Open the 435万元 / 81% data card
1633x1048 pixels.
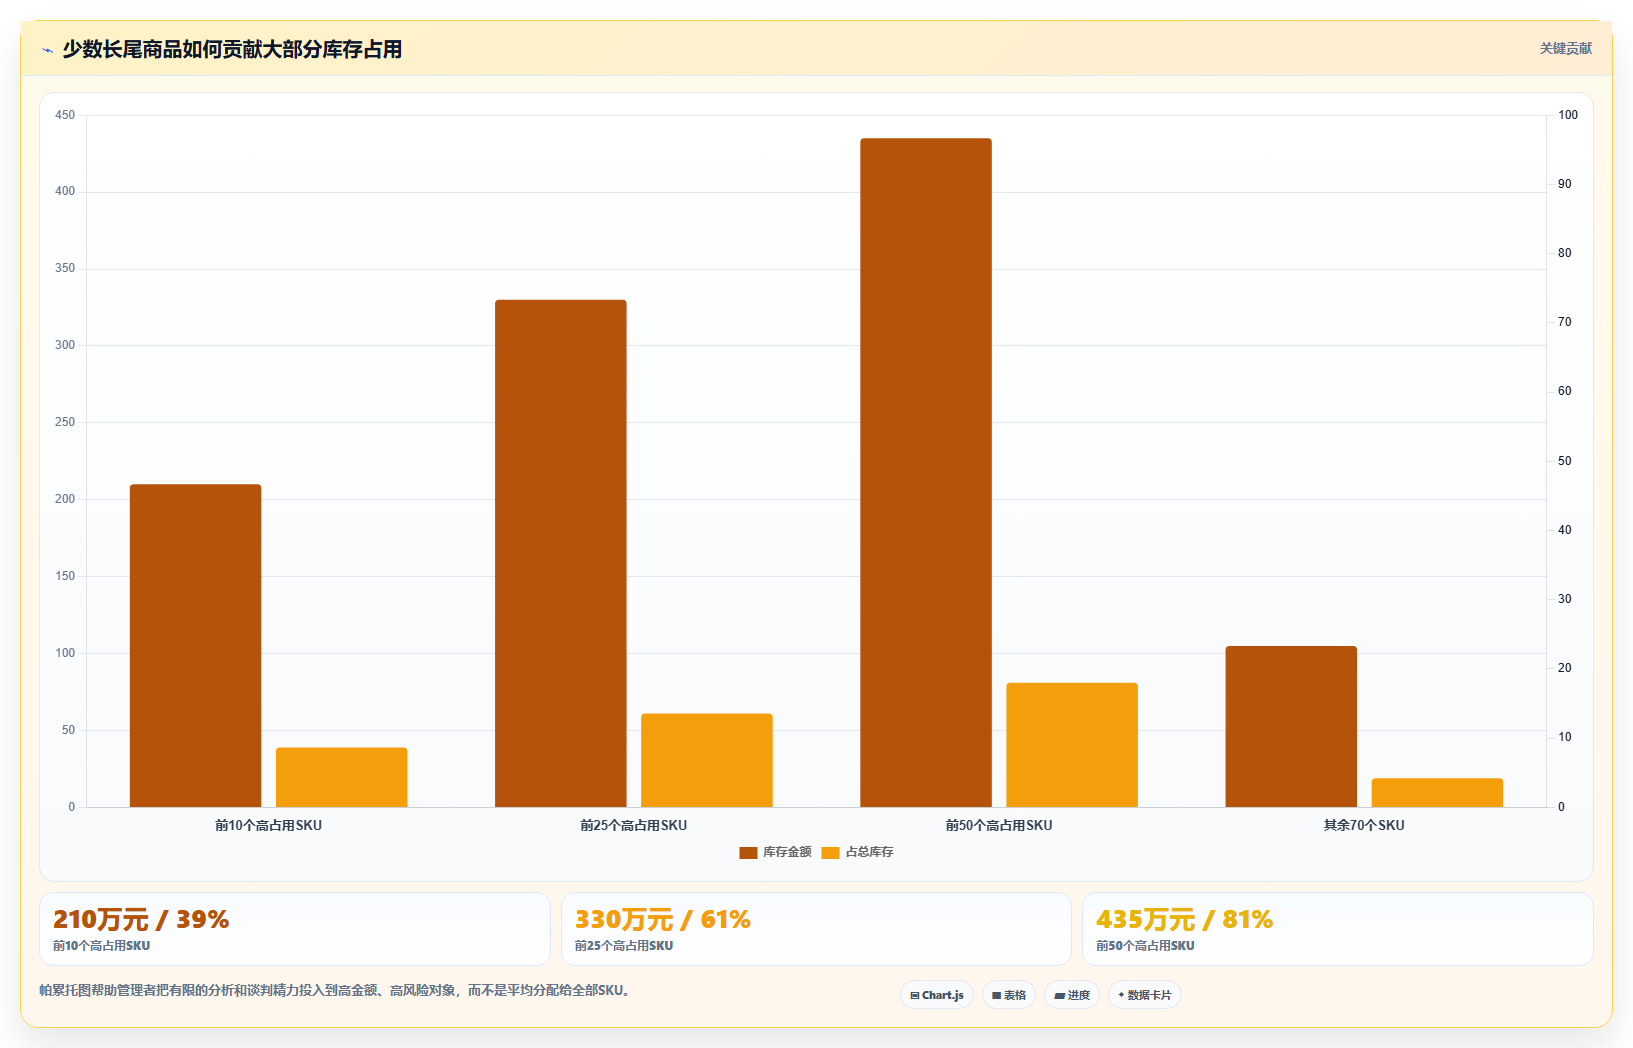point(1338,929)
